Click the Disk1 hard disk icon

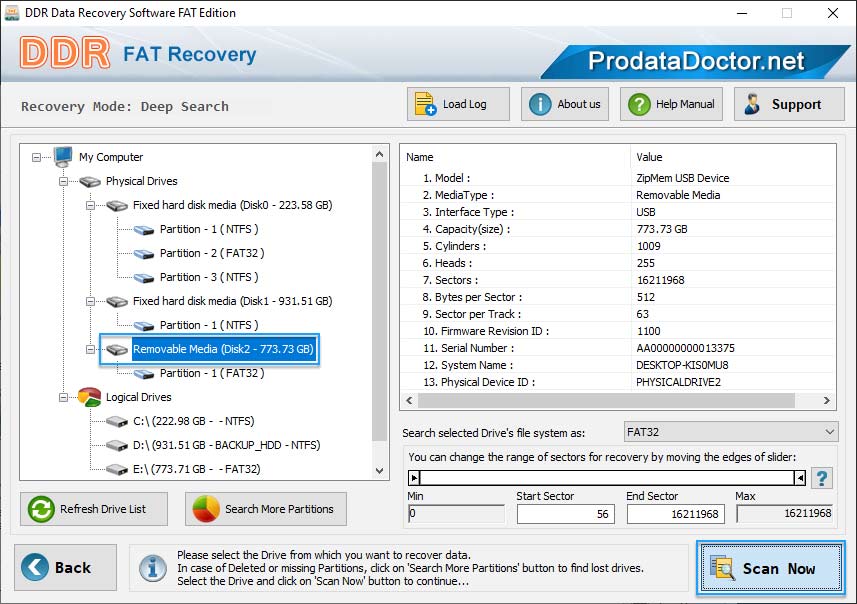click(x=117, y=301)
